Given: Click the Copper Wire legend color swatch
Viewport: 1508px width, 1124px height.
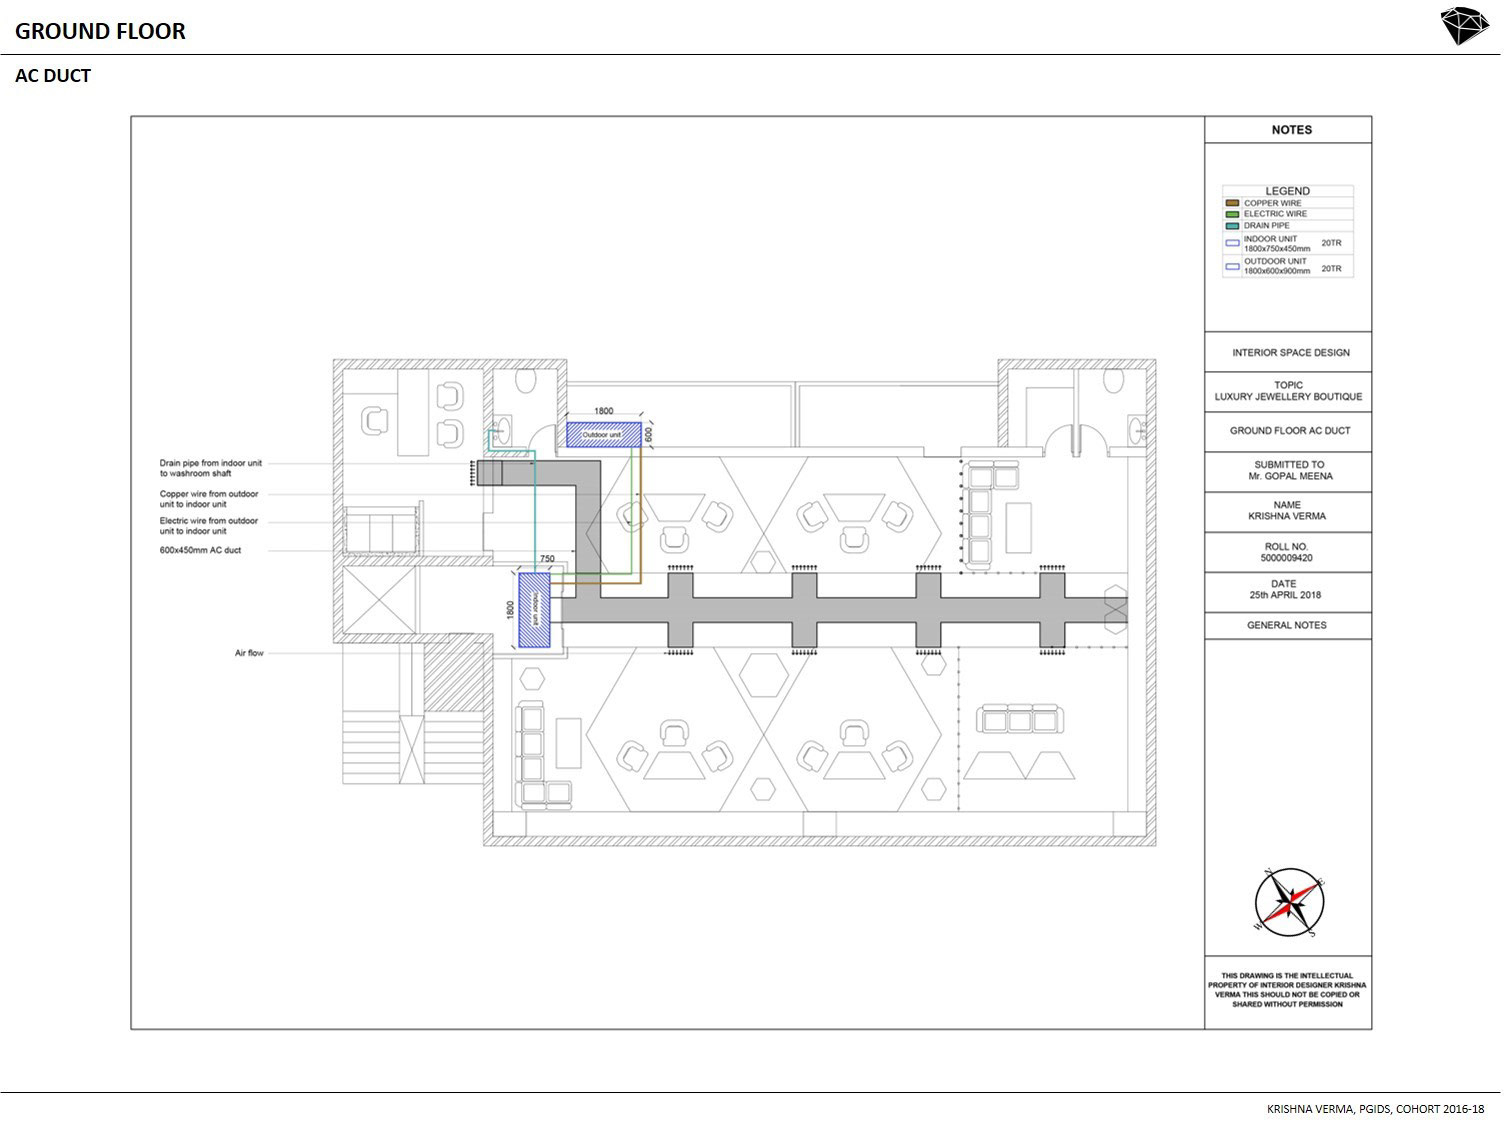Looking at the screenshot, I should click(1232, 203).
